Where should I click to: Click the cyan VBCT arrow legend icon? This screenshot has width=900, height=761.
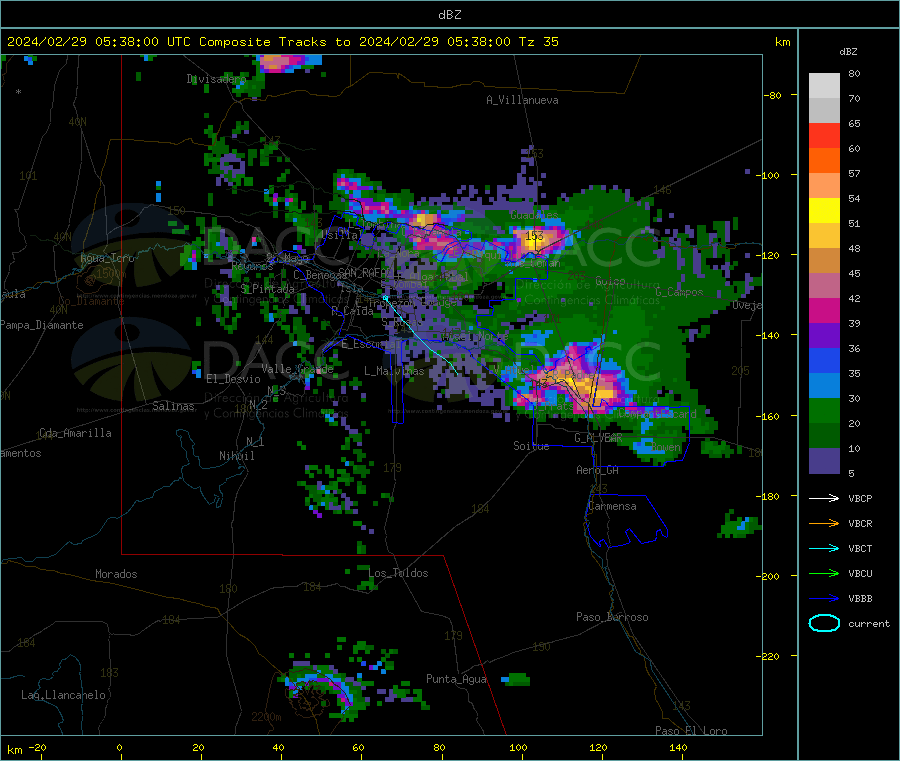[x=824, y=548]
